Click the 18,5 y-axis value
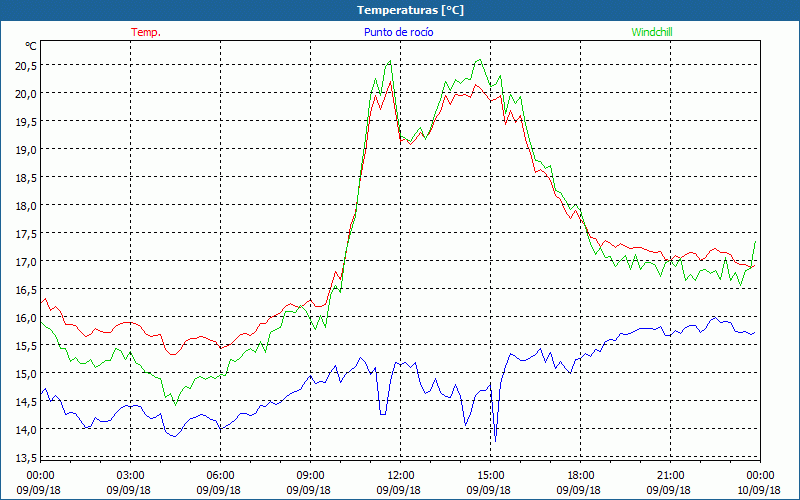 click(27, 178)
